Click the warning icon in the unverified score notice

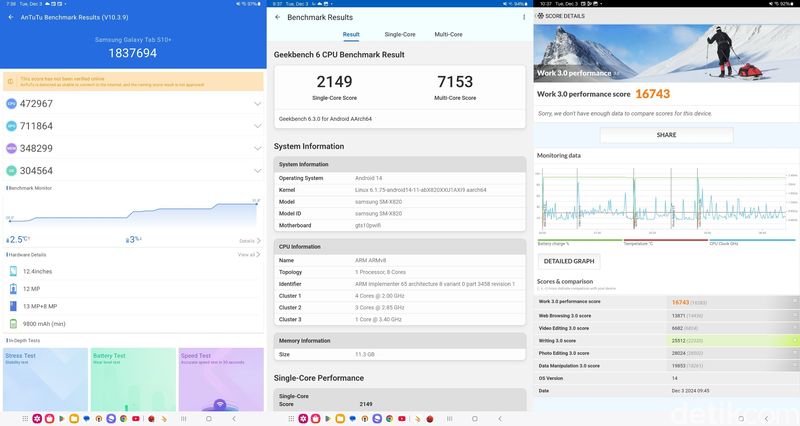(11, 82)
